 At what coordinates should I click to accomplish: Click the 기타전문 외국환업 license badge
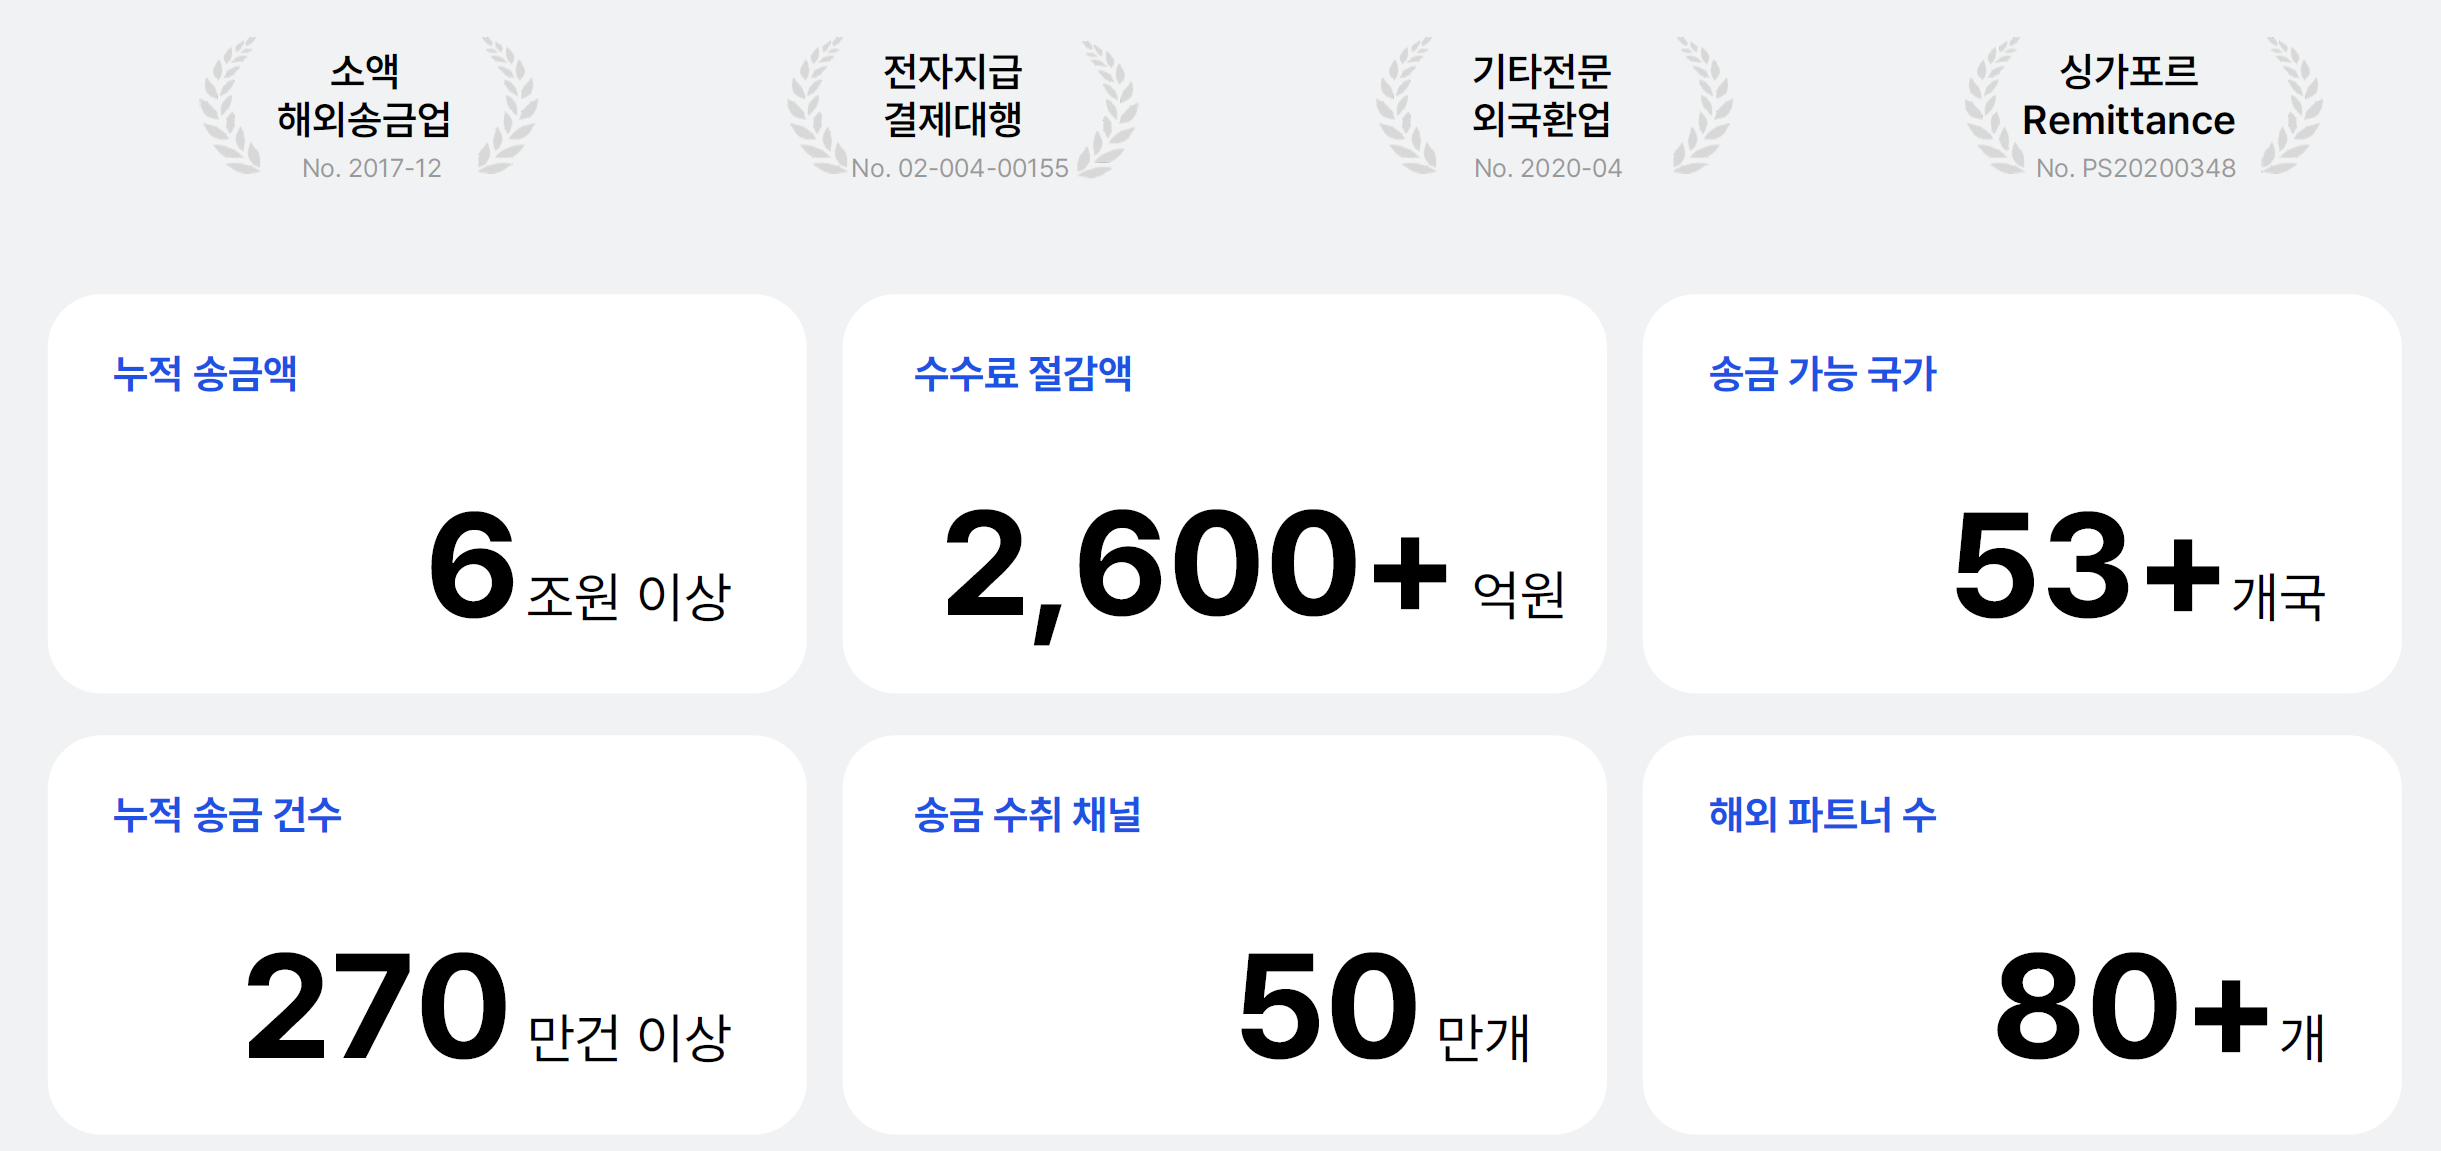tap(1553, 108)
